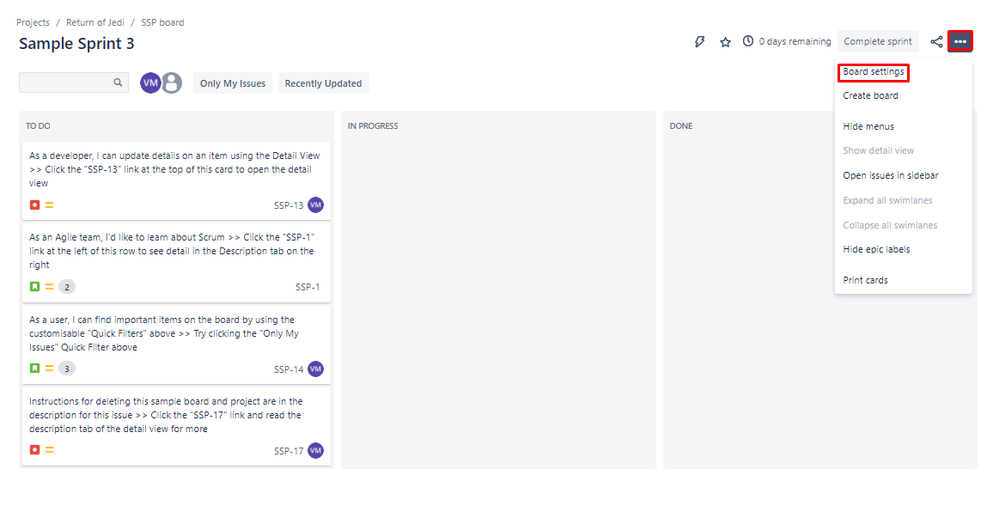Image resolution: width=999 pixels, height=512 pixels.
Task: Open the SSP-13 issue key link
Action: click(289, 206)
